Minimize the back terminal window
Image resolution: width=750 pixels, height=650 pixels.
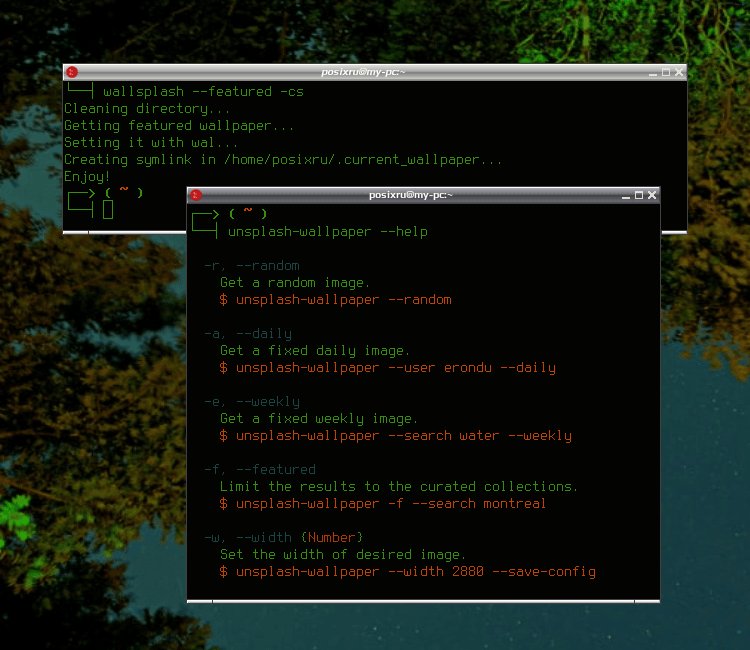click(x=653, y=73)
